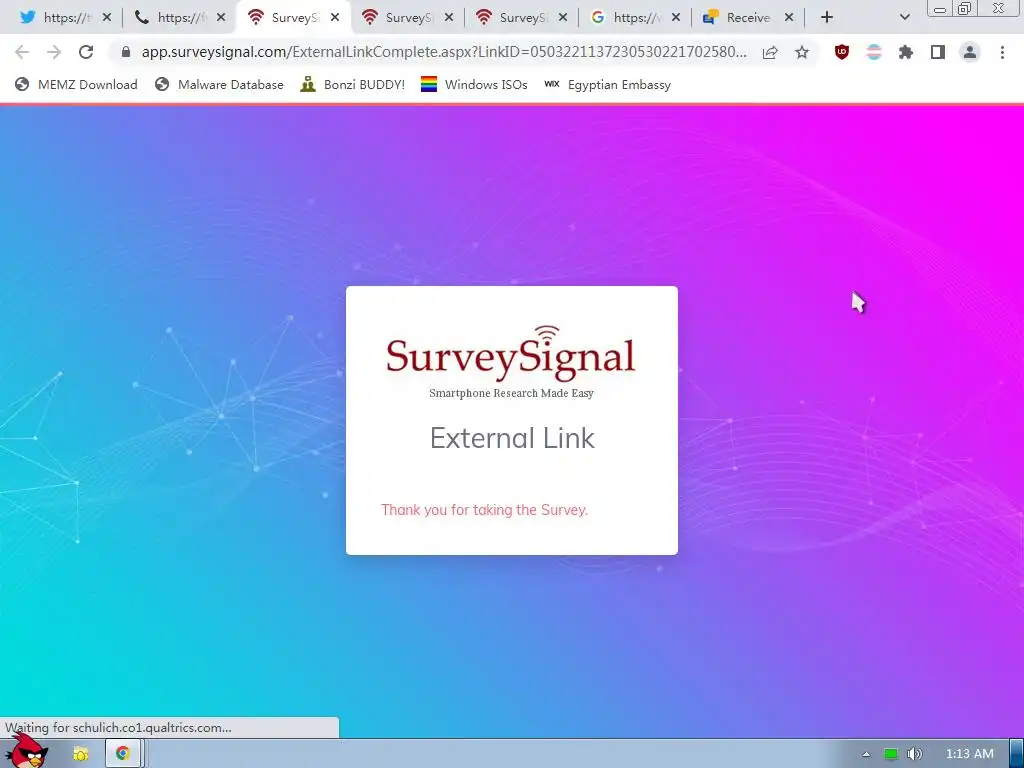Open the volume speaker tray icon
This screenshot has height=768, width=1024.
(x=915, y=754)
